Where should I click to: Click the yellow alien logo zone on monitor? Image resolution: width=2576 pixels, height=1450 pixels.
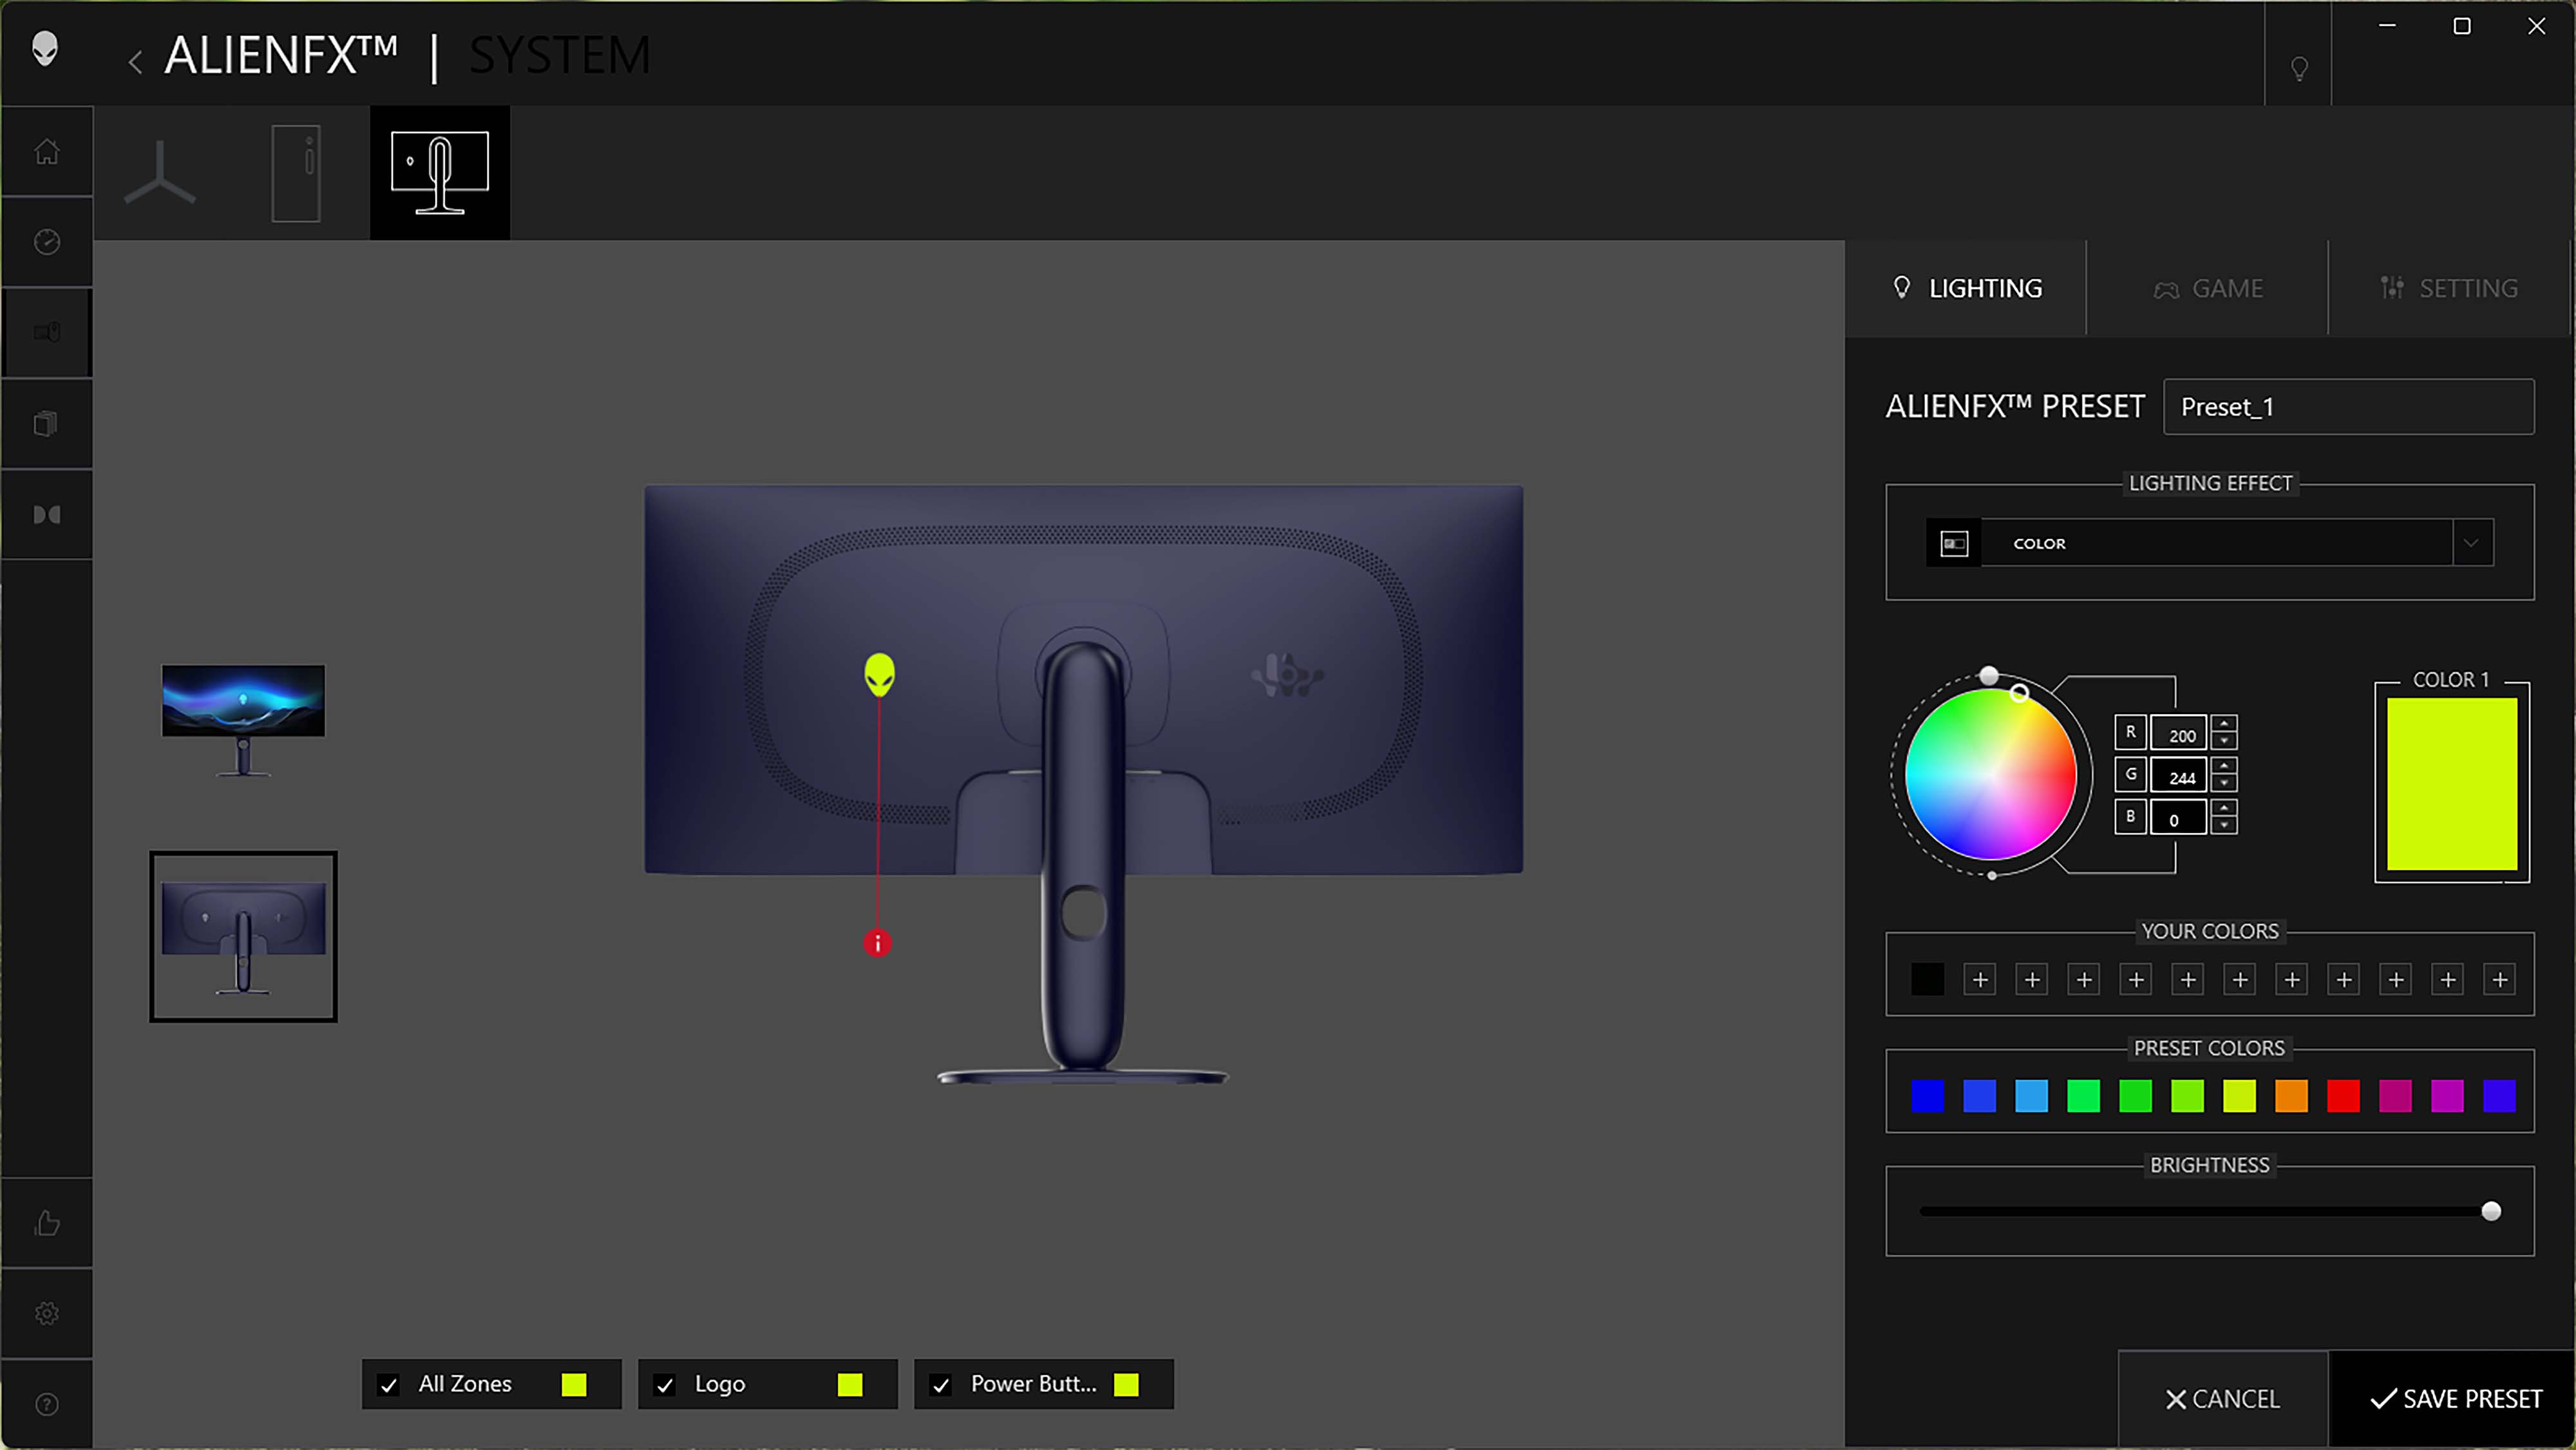pos(879,675)
